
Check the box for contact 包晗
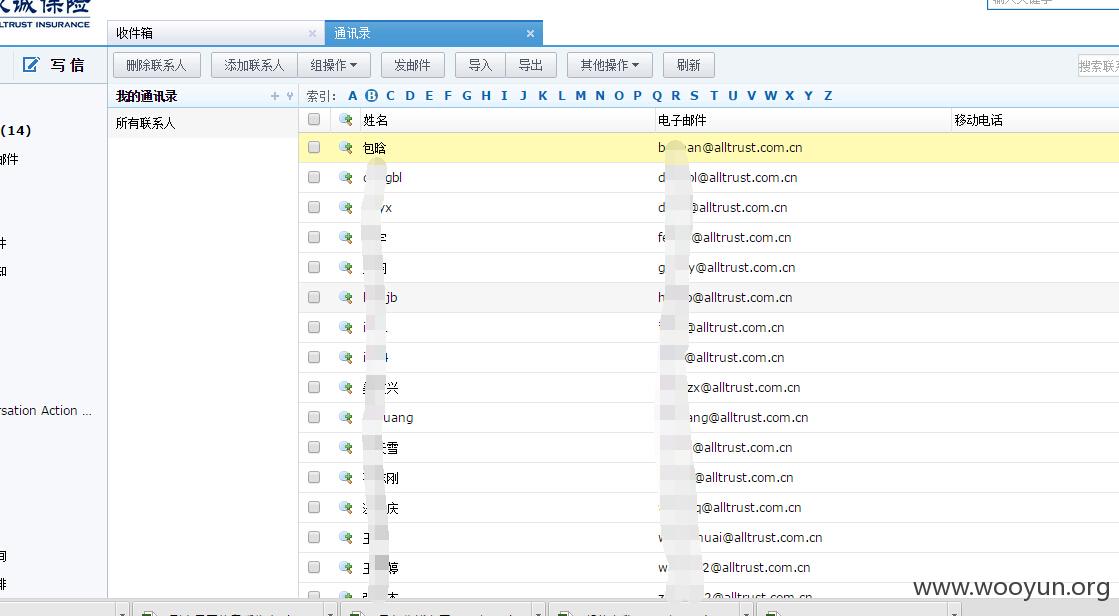pos(314,147)
